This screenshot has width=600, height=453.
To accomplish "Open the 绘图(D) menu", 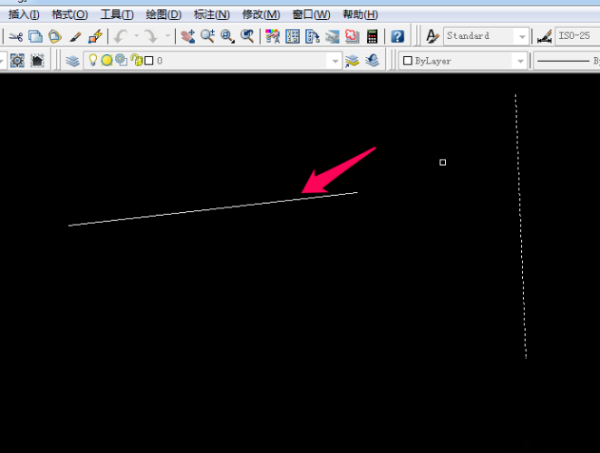I will (163, 15).
